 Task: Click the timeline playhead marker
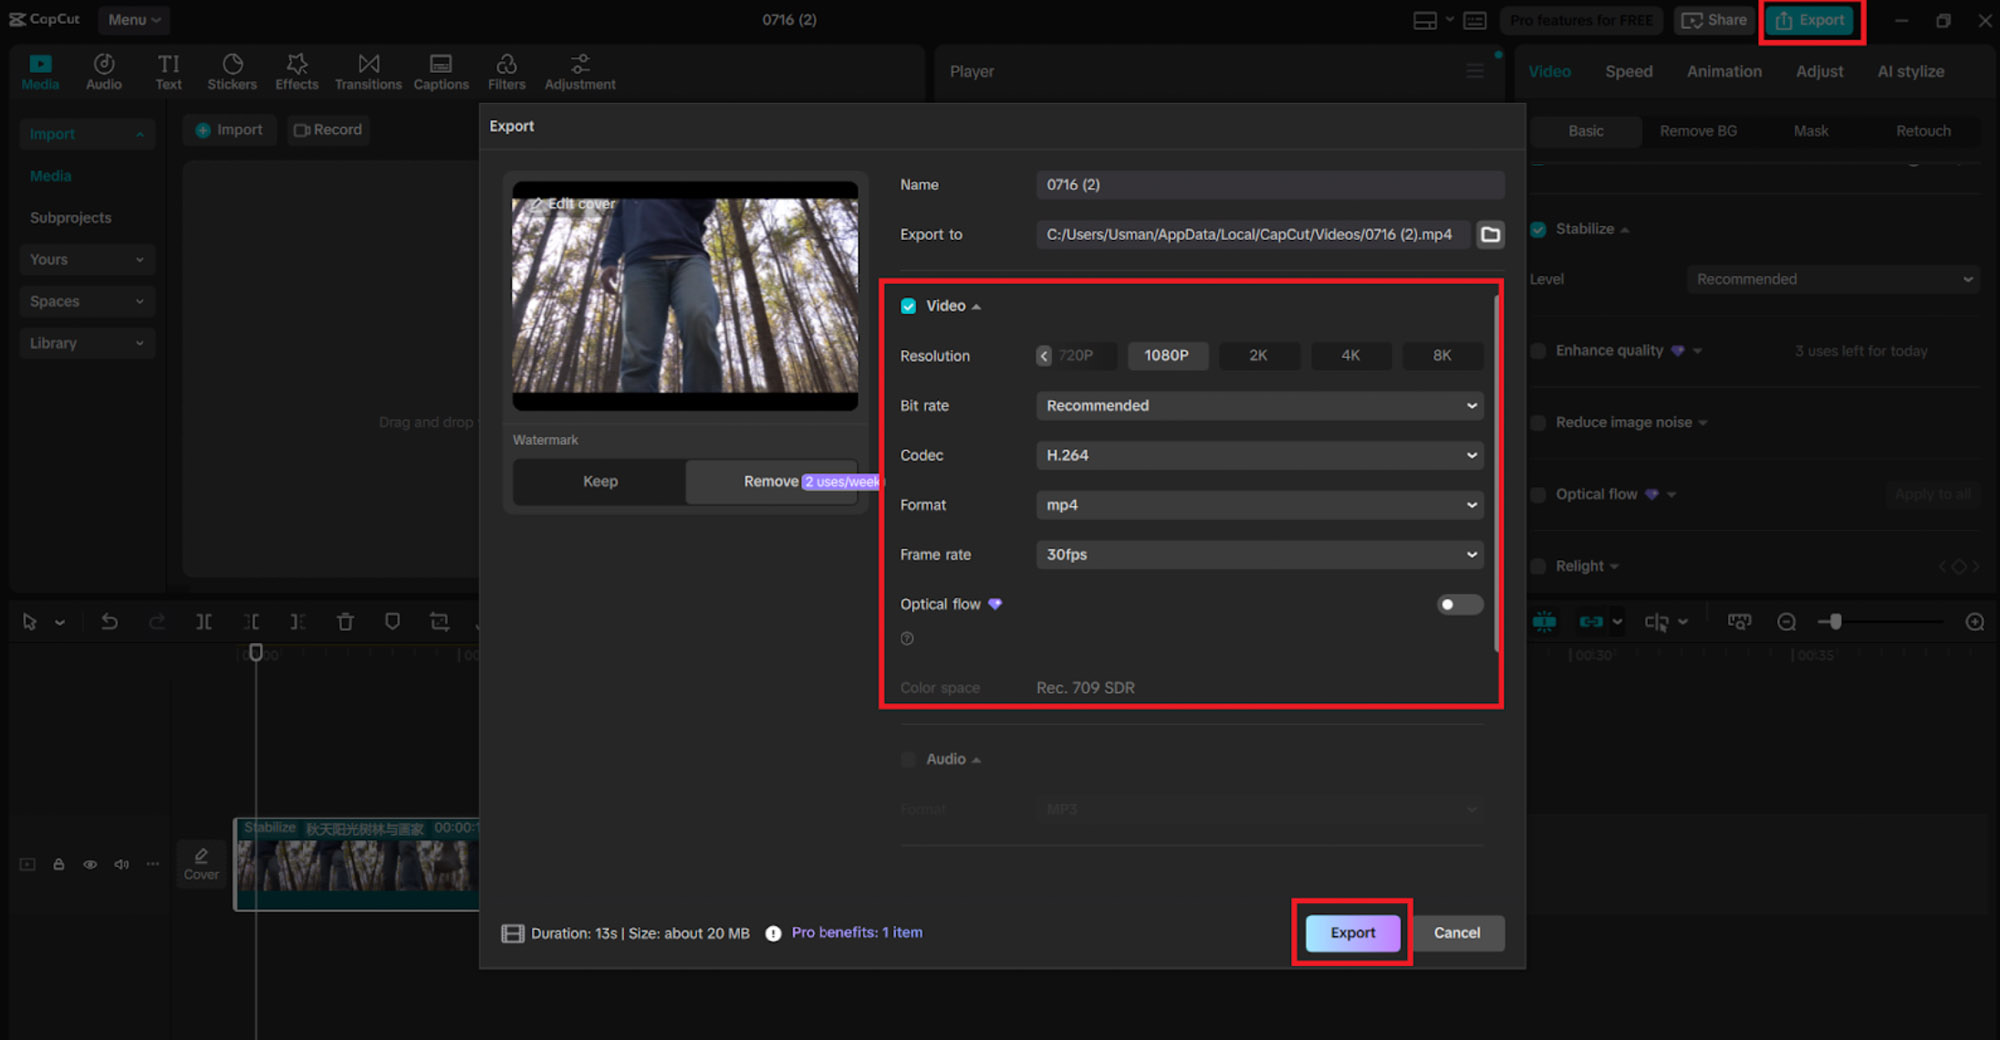point(256,653)
